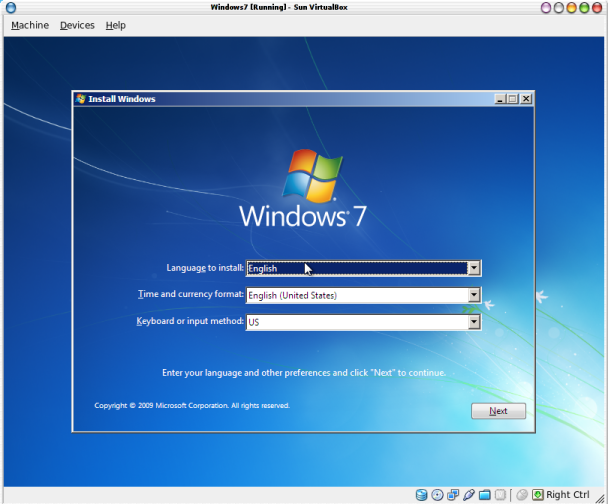Screen dimensions: 608x504
Task: Click the keyboard capture host-key icon
Action: click(x=538, y=495)
